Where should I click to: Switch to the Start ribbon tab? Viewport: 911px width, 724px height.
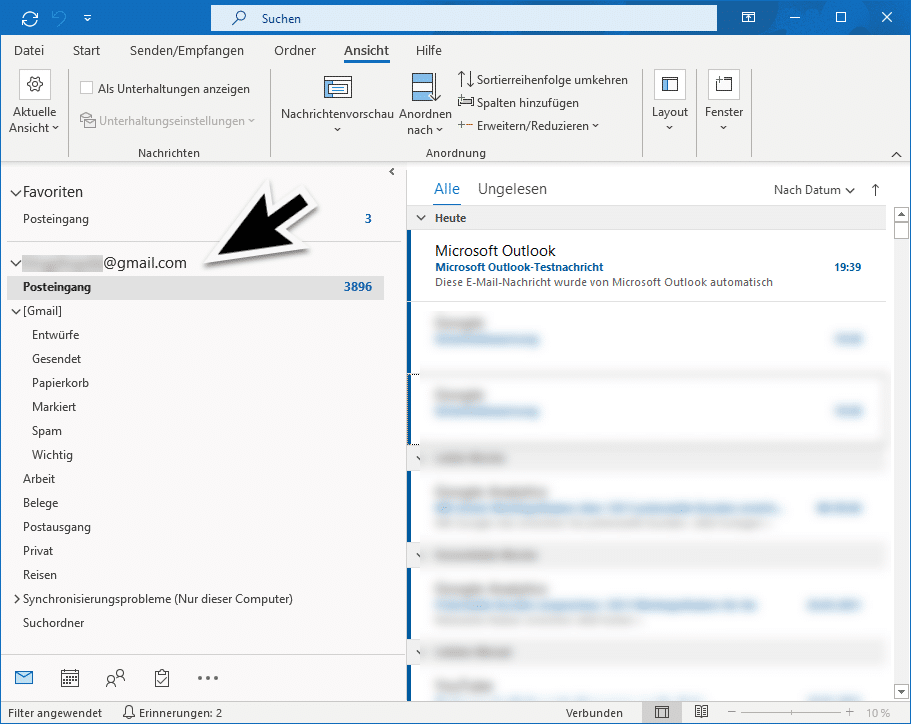[x=86, y=51]
